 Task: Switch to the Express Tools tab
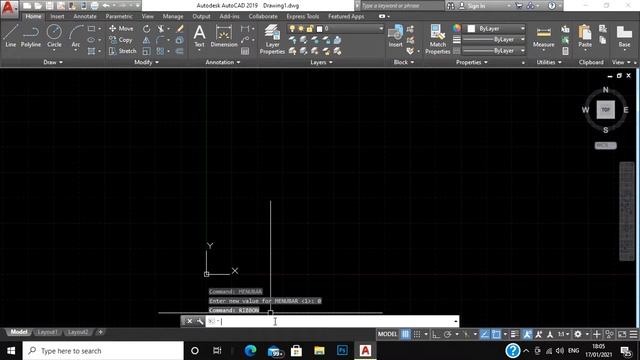point(302,16)
